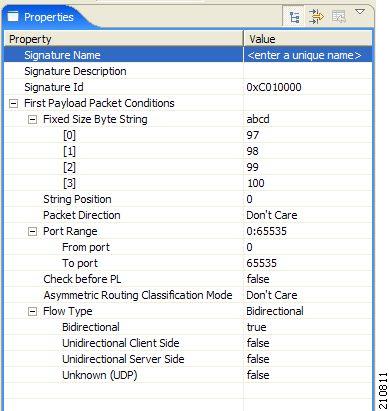The image size is (389, 411).
Task: Click the Flow Type Bidirectional value
Action: click(275, 311)
